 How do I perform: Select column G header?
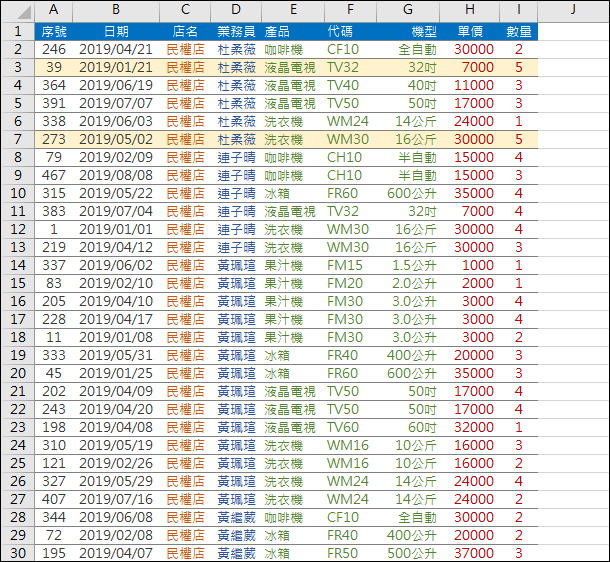(x=408, y=10)
